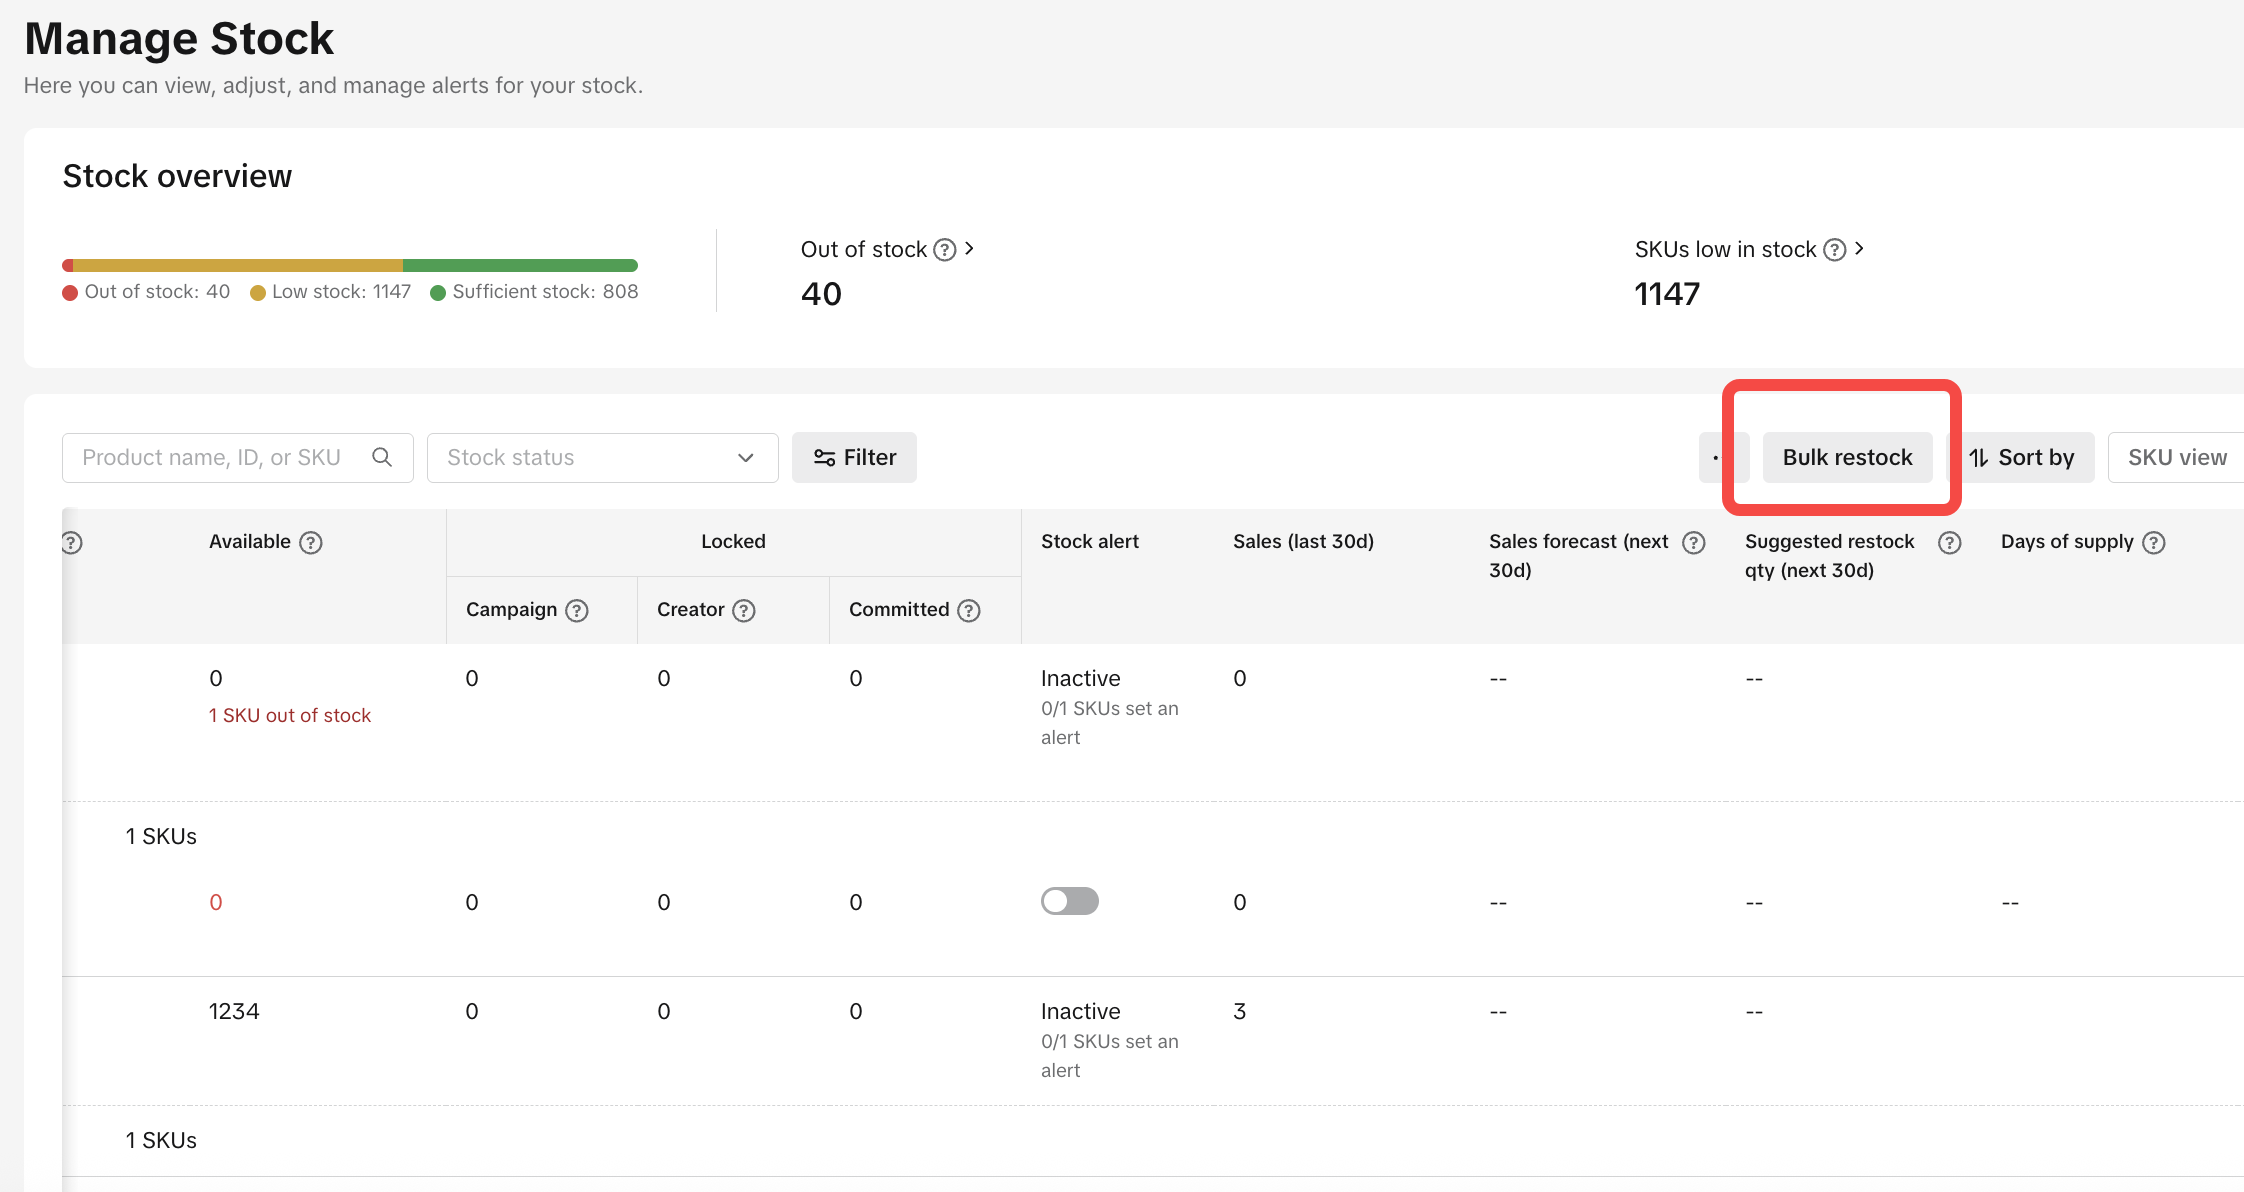Expand SKUs low in stock chevron

pyautogui.click(x=1859, y=248)
